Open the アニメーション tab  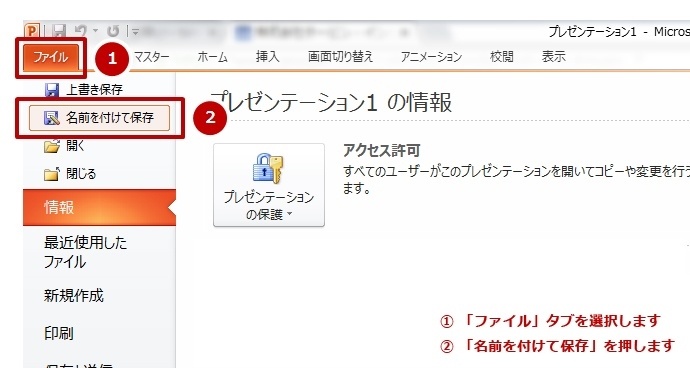431,57
